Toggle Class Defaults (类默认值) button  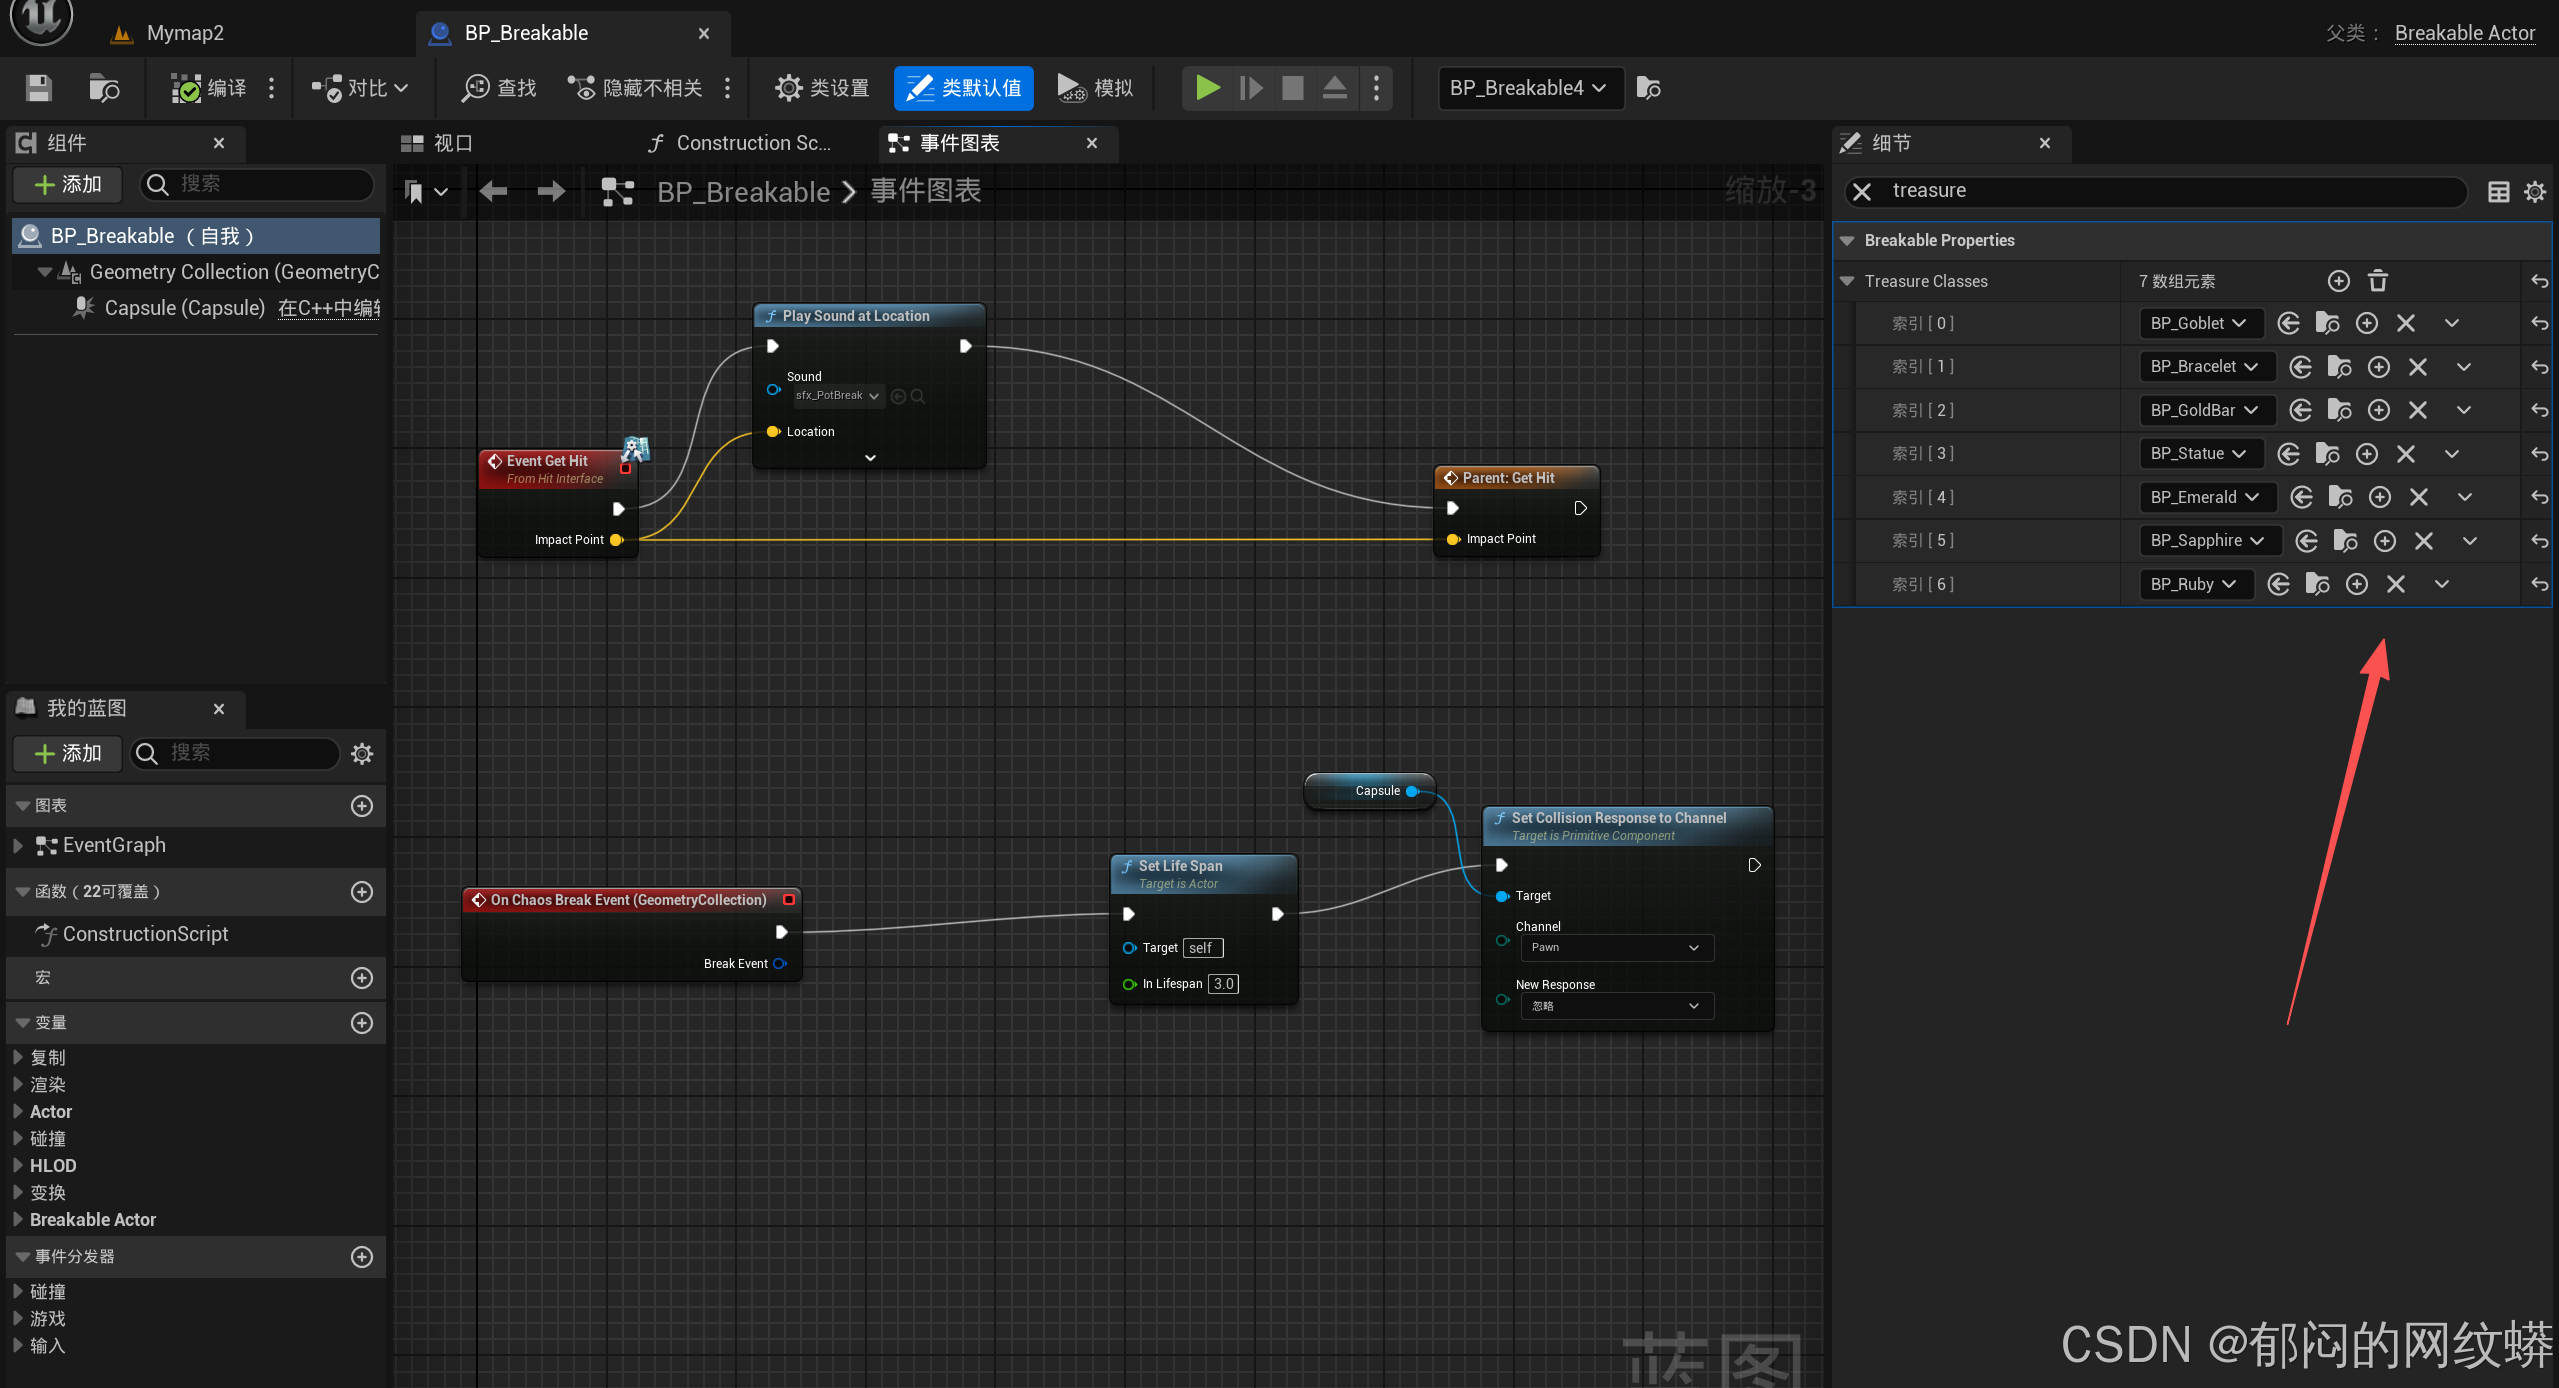tap(963, 88)
